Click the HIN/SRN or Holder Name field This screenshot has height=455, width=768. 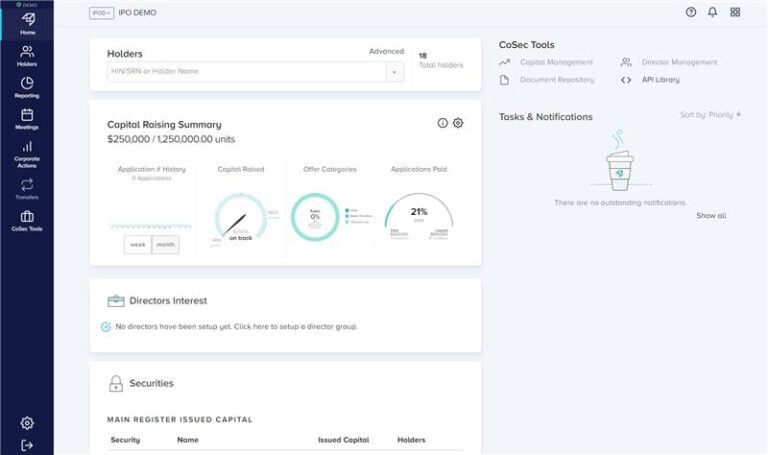coord(245,72)
